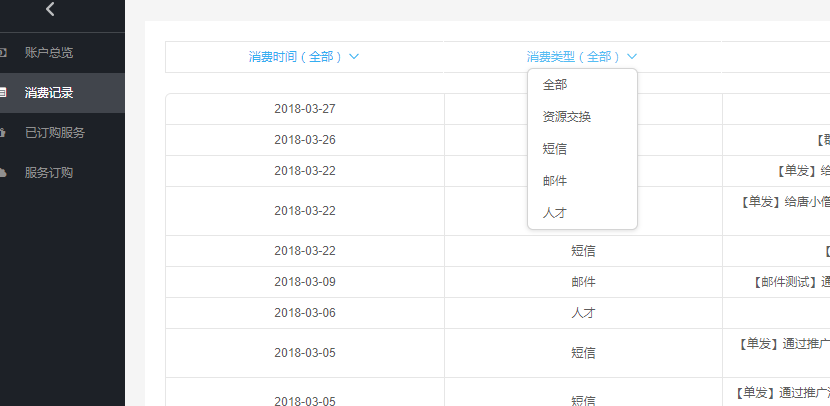Screen dimensions: 830x406
Task: Pick 人才 in the dropdown list
Action: [555, 213]
